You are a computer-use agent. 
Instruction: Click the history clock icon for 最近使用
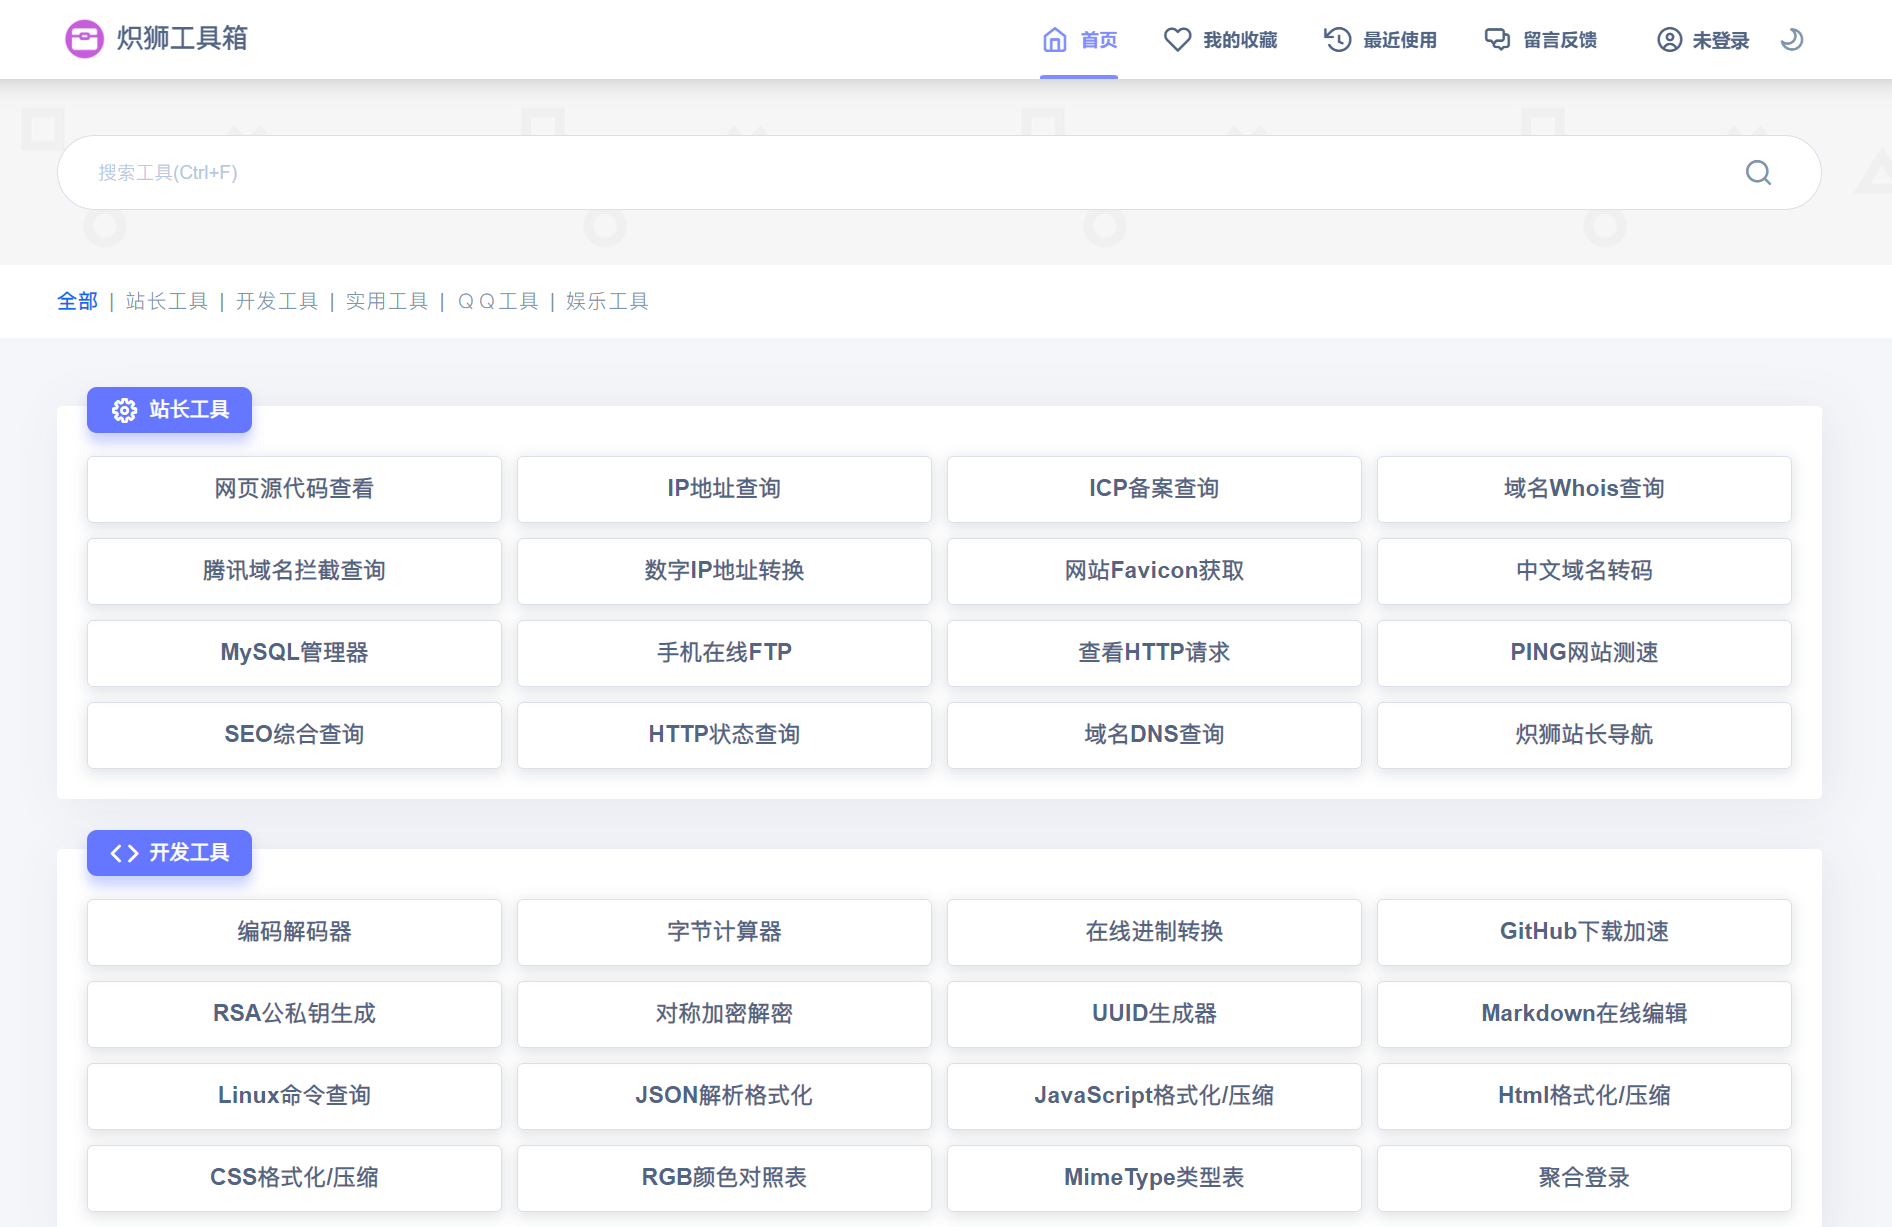click(x=1337, y=40)
